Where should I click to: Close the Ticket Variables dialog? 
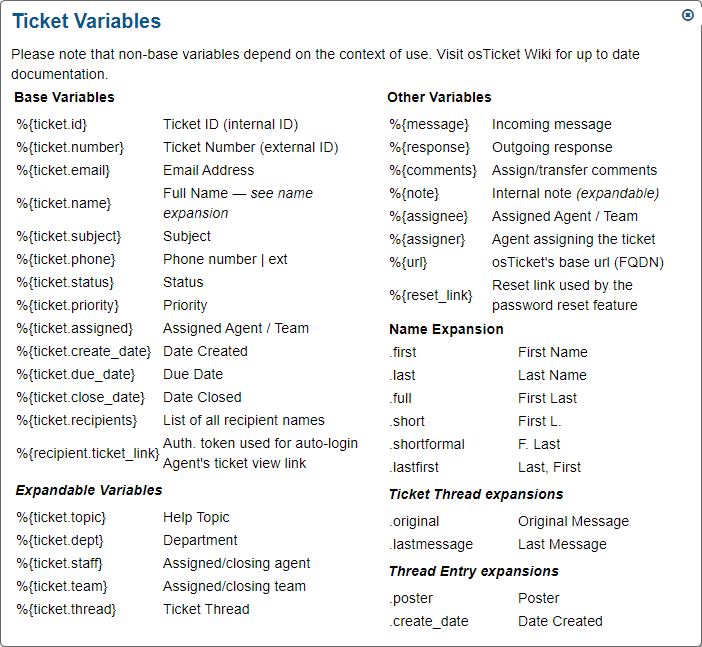click(x=688, y=15)
